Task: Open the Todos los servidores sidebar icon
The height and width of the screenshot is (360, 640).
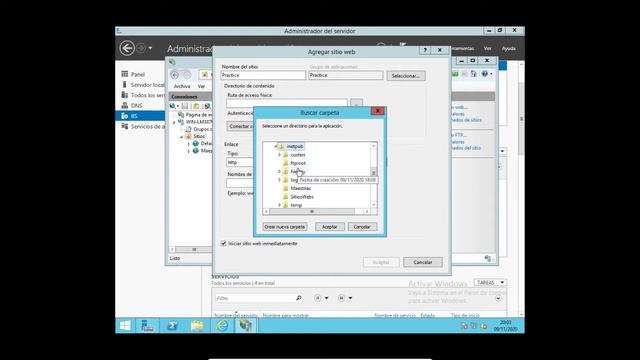Action: point(124,95)
